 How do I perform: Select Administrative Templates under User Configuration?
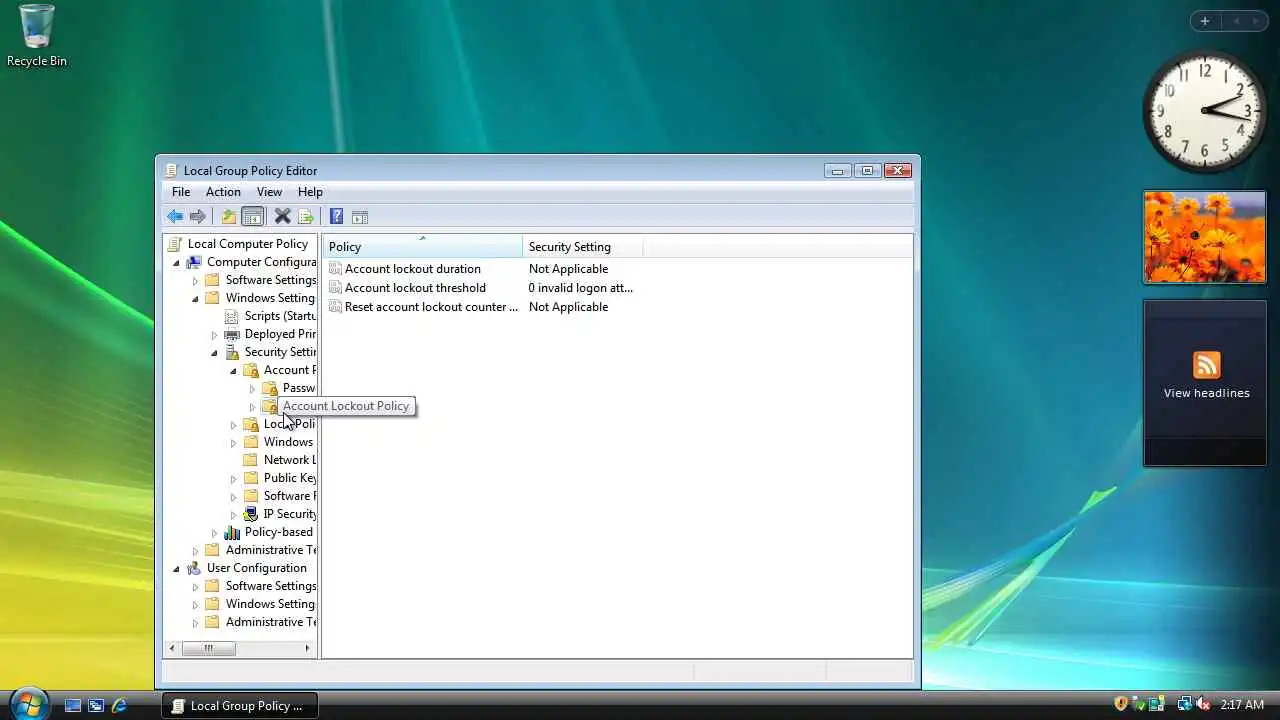271,622
